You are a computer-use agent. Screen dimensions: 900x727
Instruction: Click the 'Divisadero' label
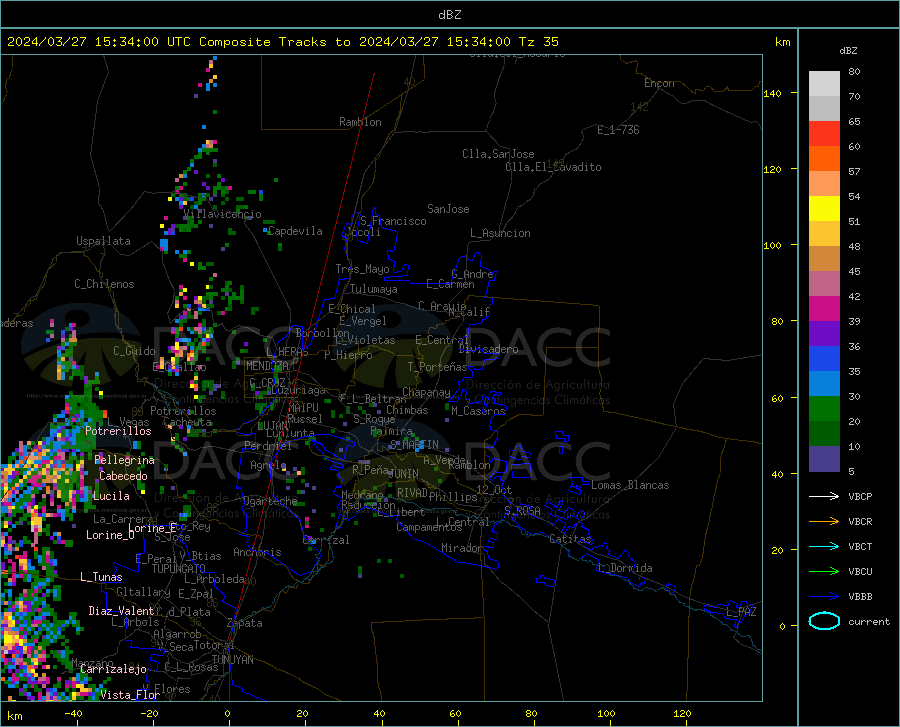pyautogui.click(x=488, y=349)
